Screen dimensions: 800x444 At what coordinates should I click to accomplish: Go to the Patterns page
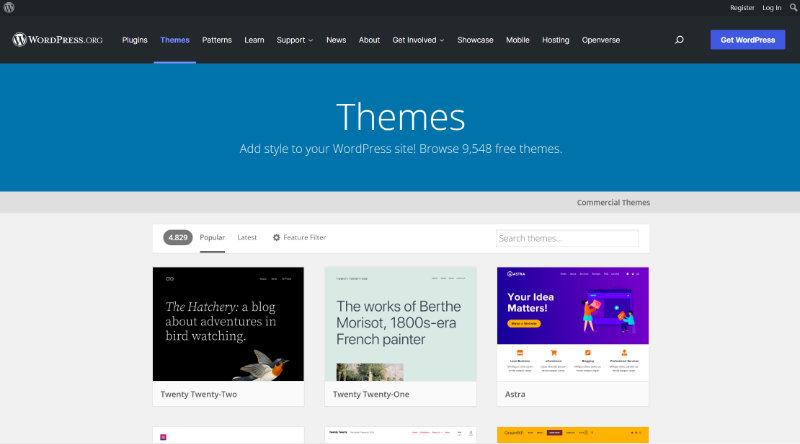click(216, 40)
